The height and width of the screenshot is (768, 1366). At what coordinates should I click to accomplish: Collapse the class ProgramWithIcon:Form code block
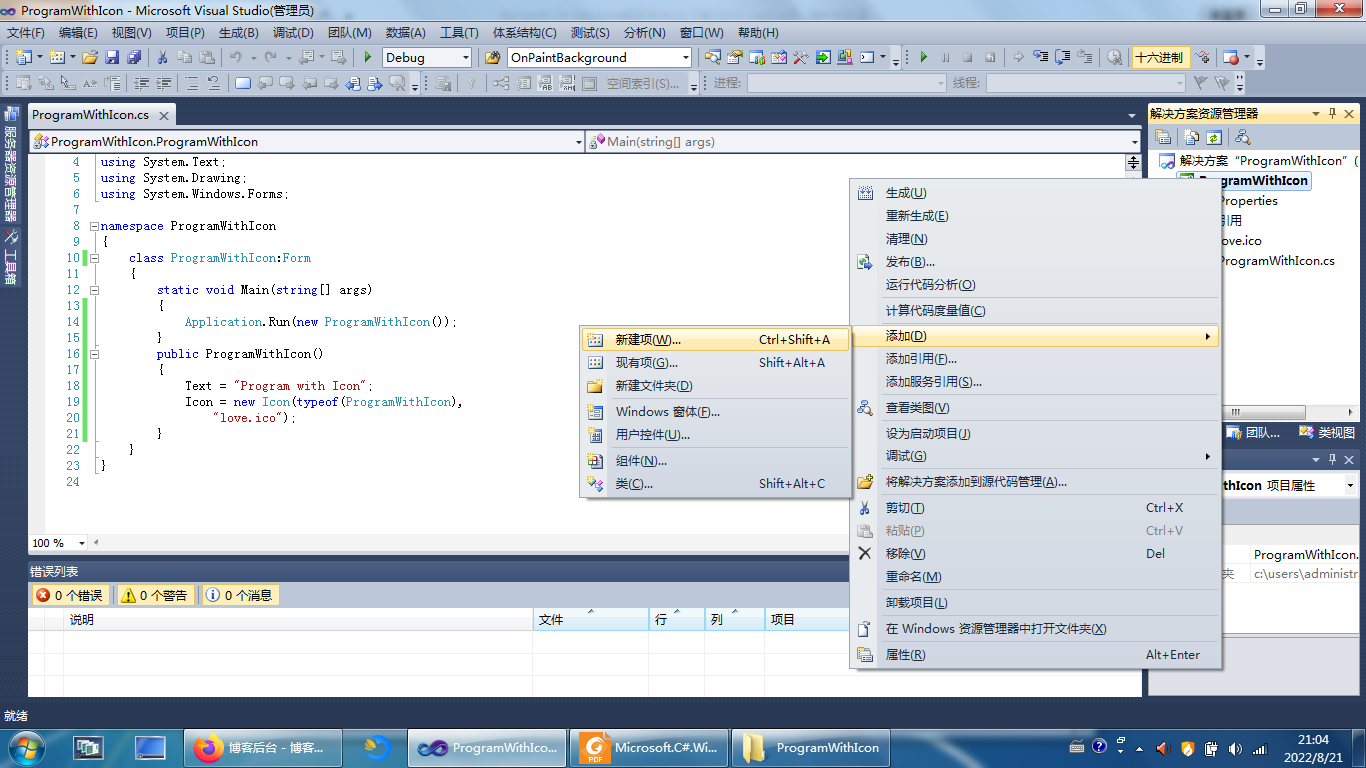click(94, 258)
